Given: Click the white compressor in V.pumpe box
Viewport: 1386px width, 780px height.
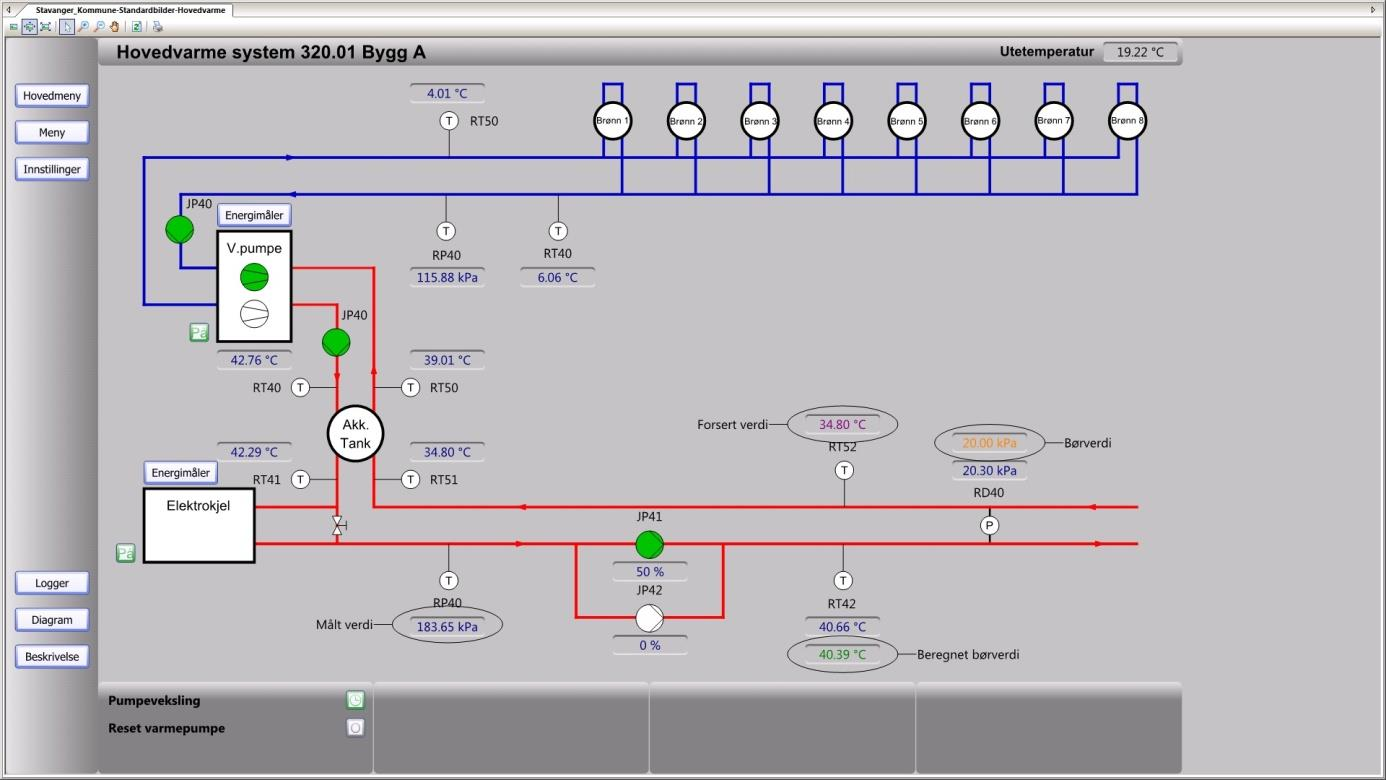Looking at the screenshot, I should coord(254,314).
